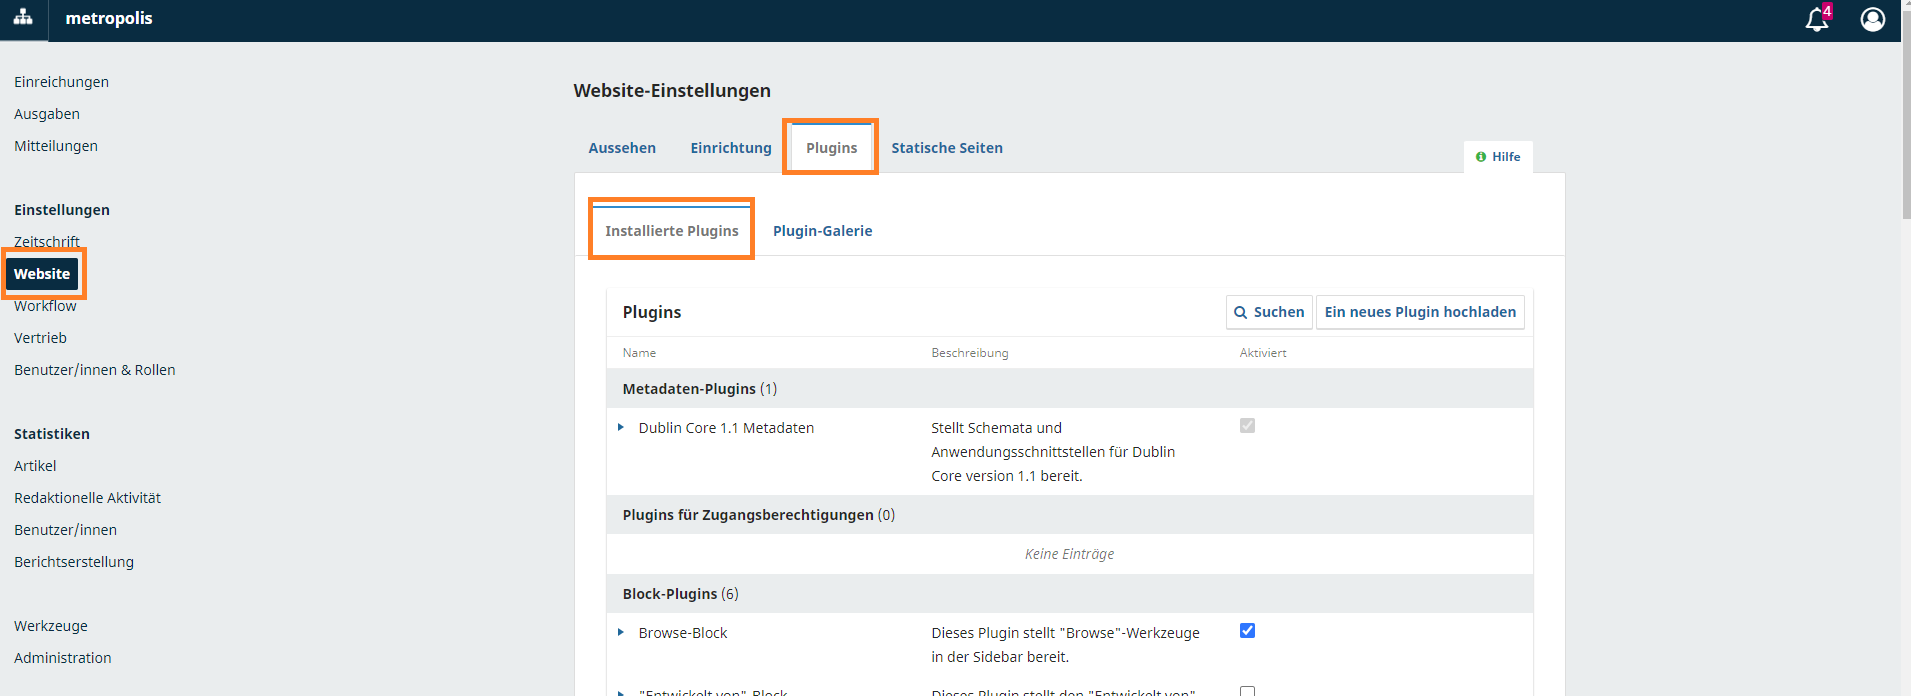Viewport: 1911px width, 696px height.
Task: Click Ein neues Plugin hochladen button
Action: (1419, 312)
